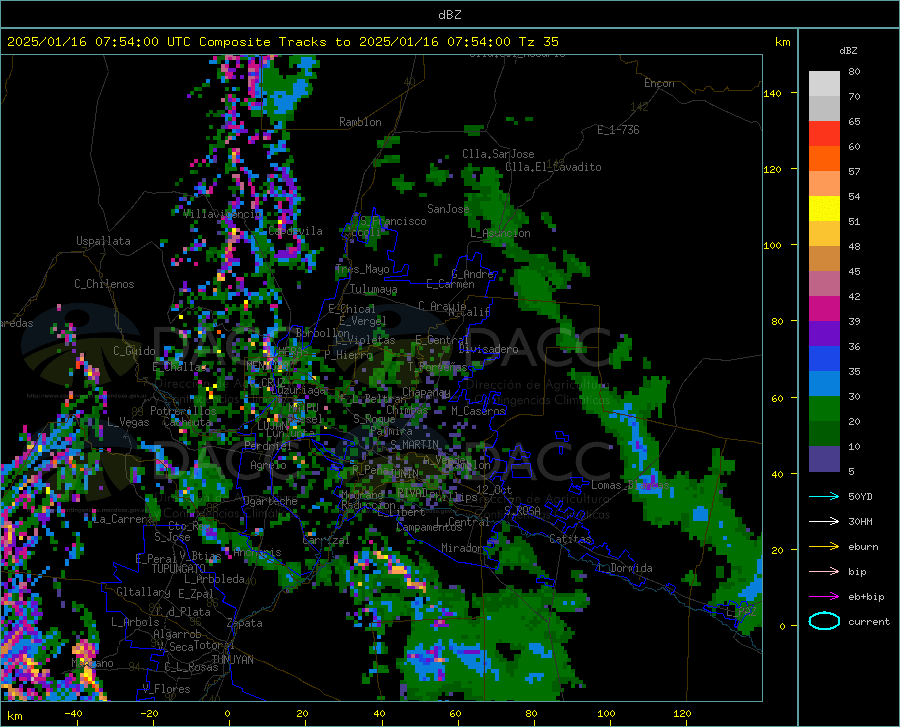900x727 pixels.
Task: Click the 'Tz 35' text in header
Action: tap(539, 42)
